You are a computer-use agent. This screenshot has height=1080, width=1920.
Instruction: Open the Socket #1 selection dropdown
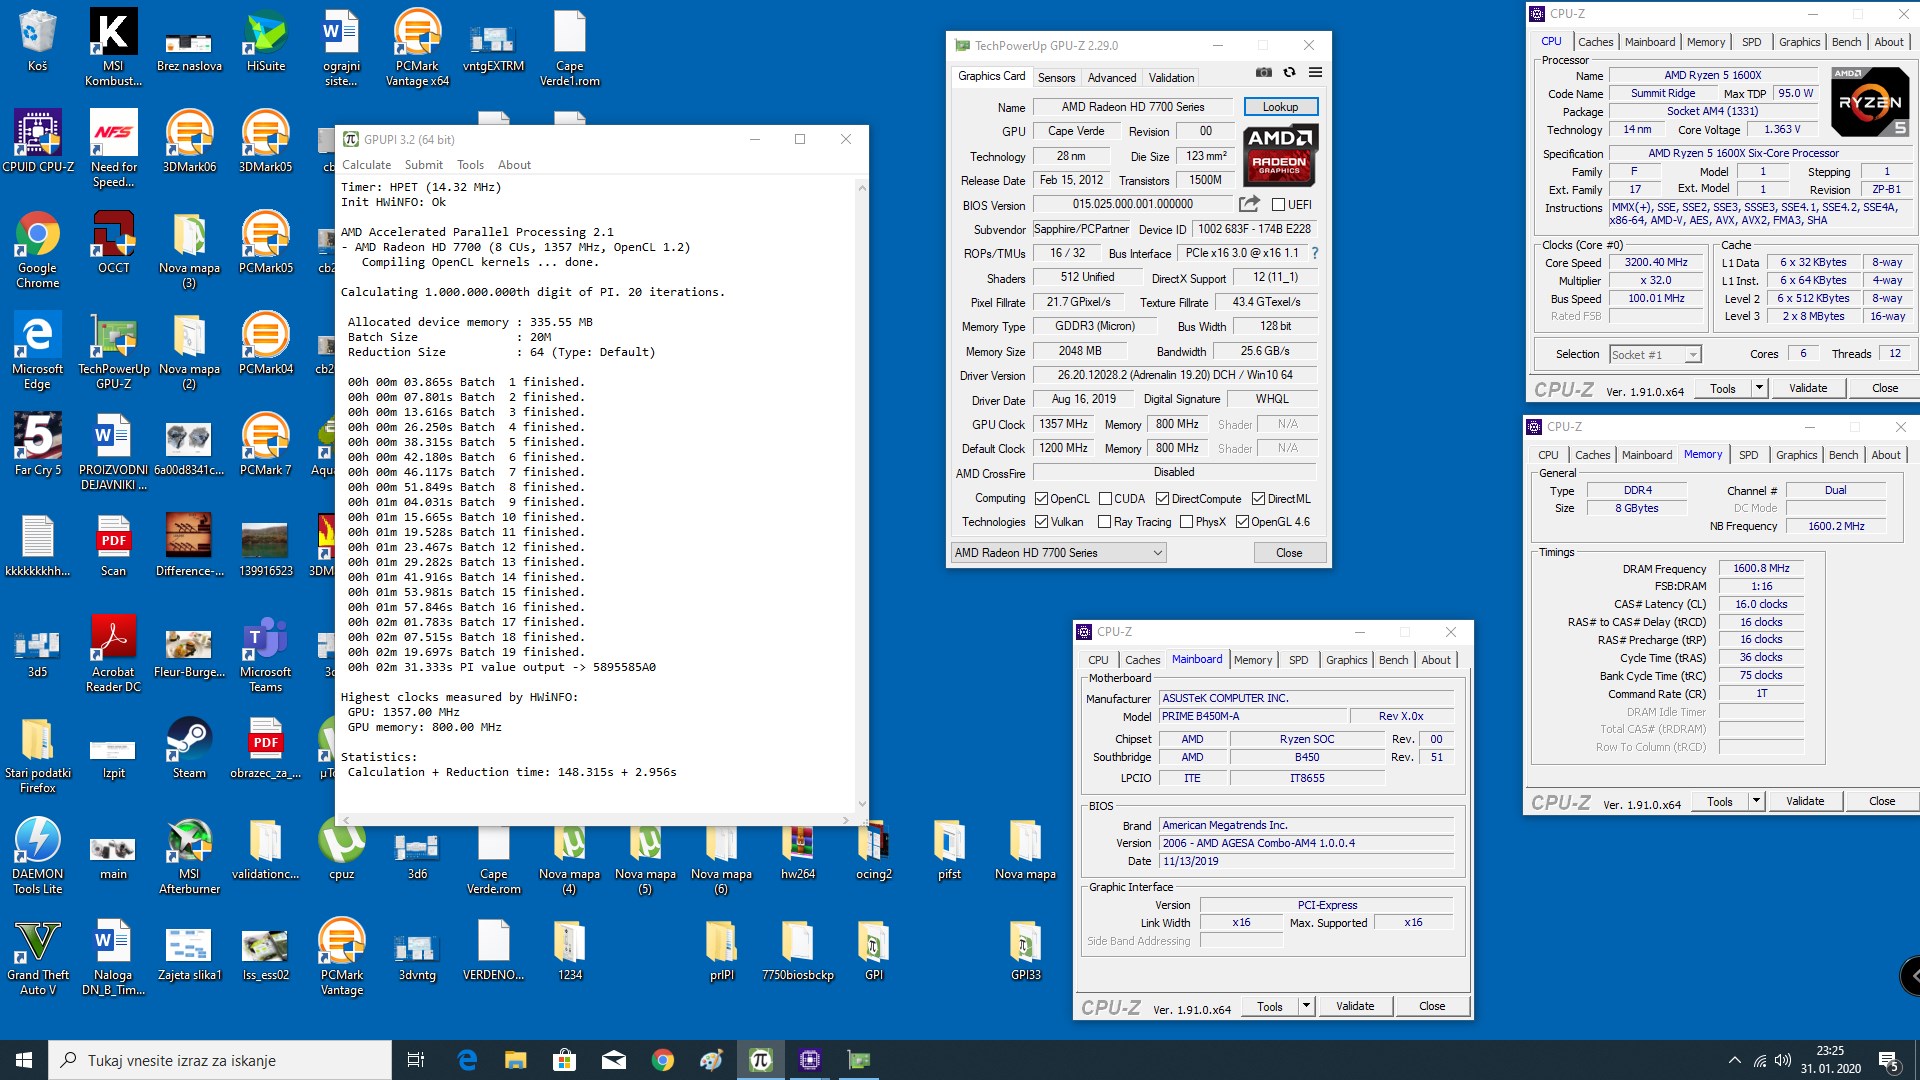(1655, 355)
